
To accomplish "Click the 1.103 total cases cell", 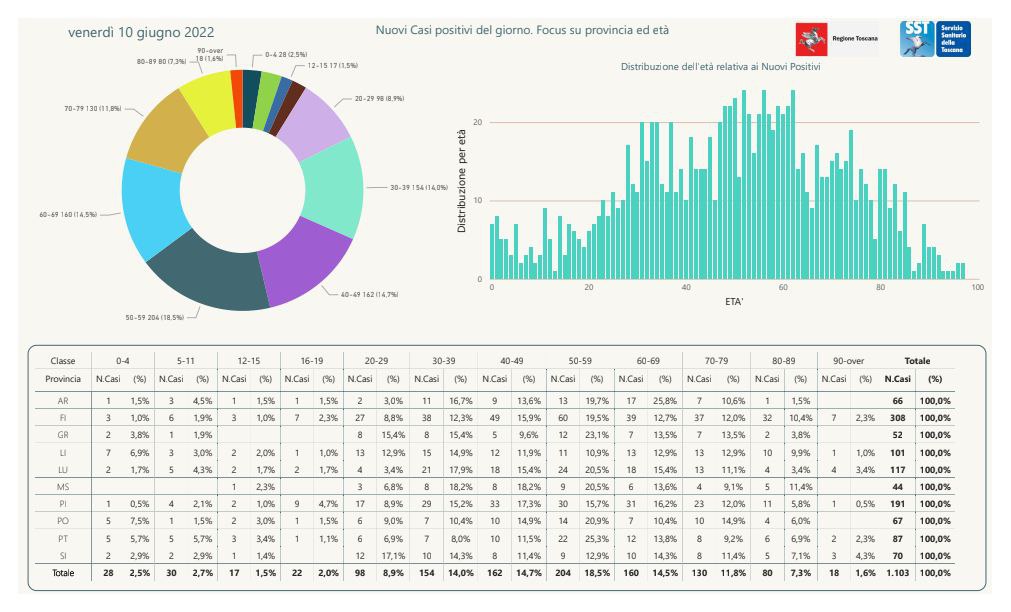I will coord(898,573).
